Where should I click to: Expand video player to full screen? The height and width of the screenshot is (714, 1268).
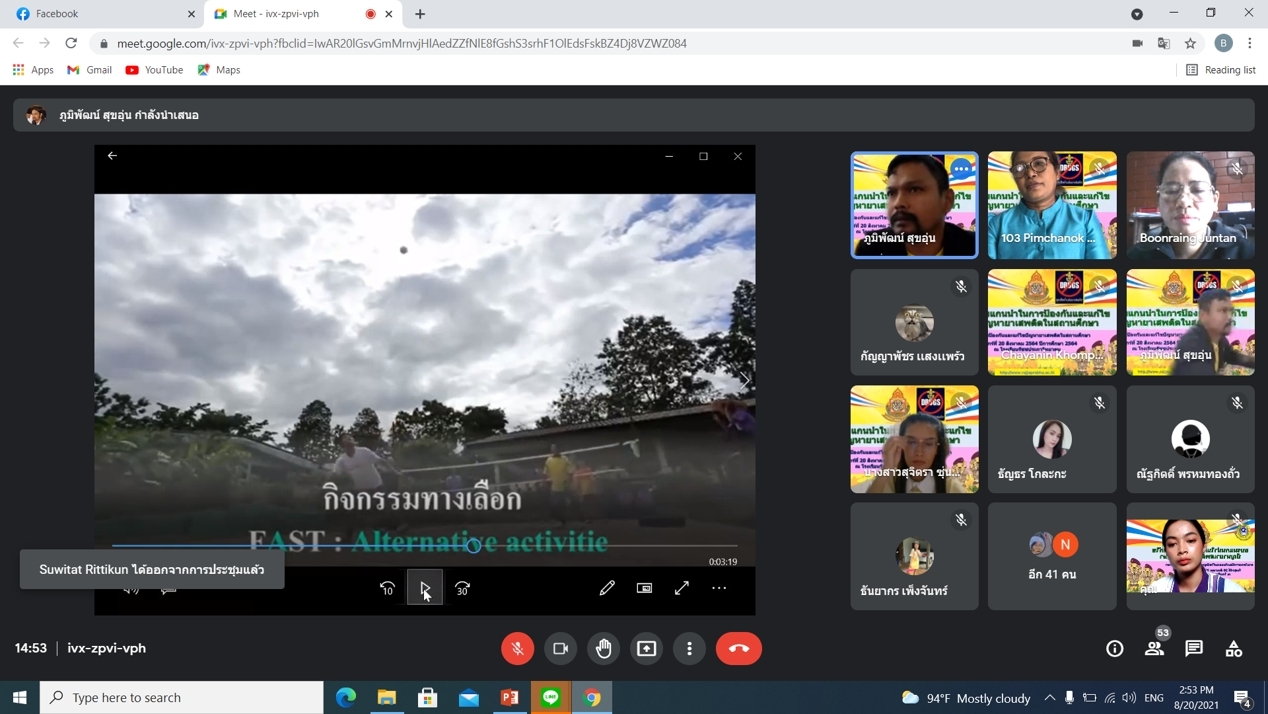tap(682, 588)
